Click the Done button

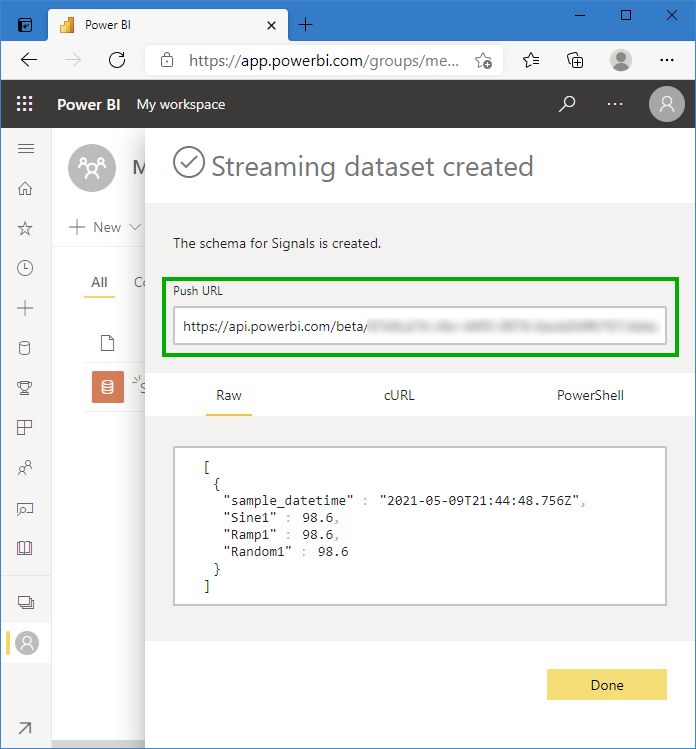pos(607,685)
